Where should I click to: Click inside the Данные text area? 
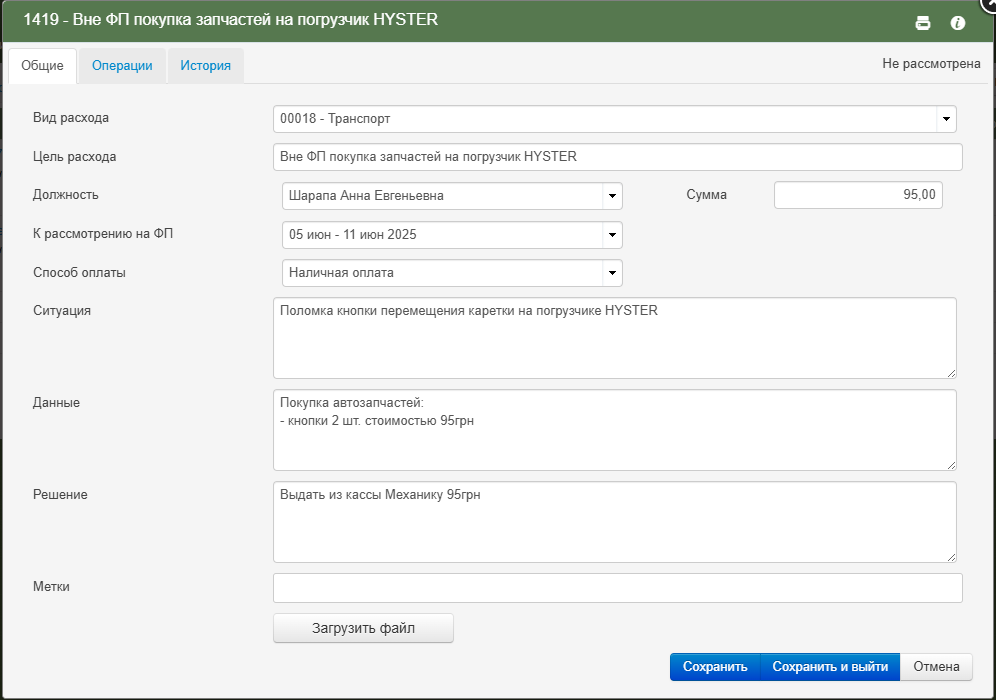614,430
